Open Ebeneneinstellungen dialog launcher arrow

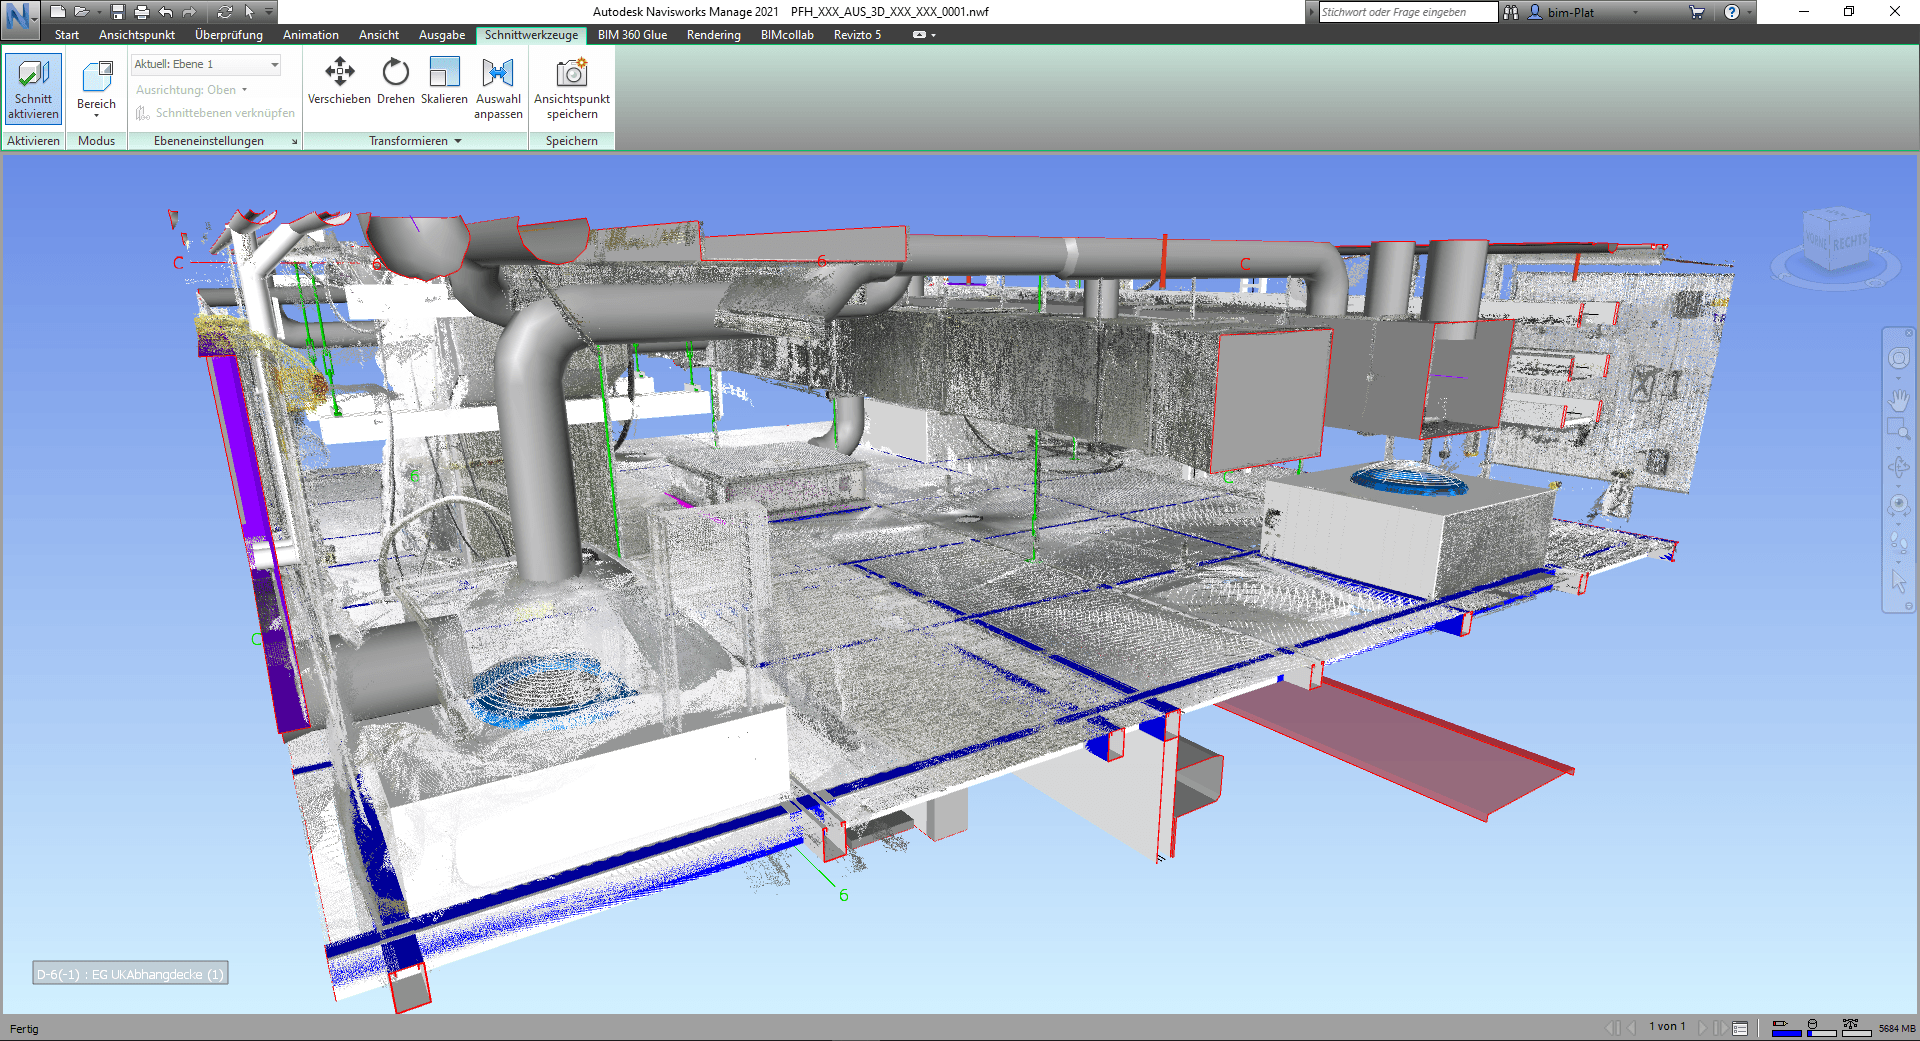click(294, 142)
